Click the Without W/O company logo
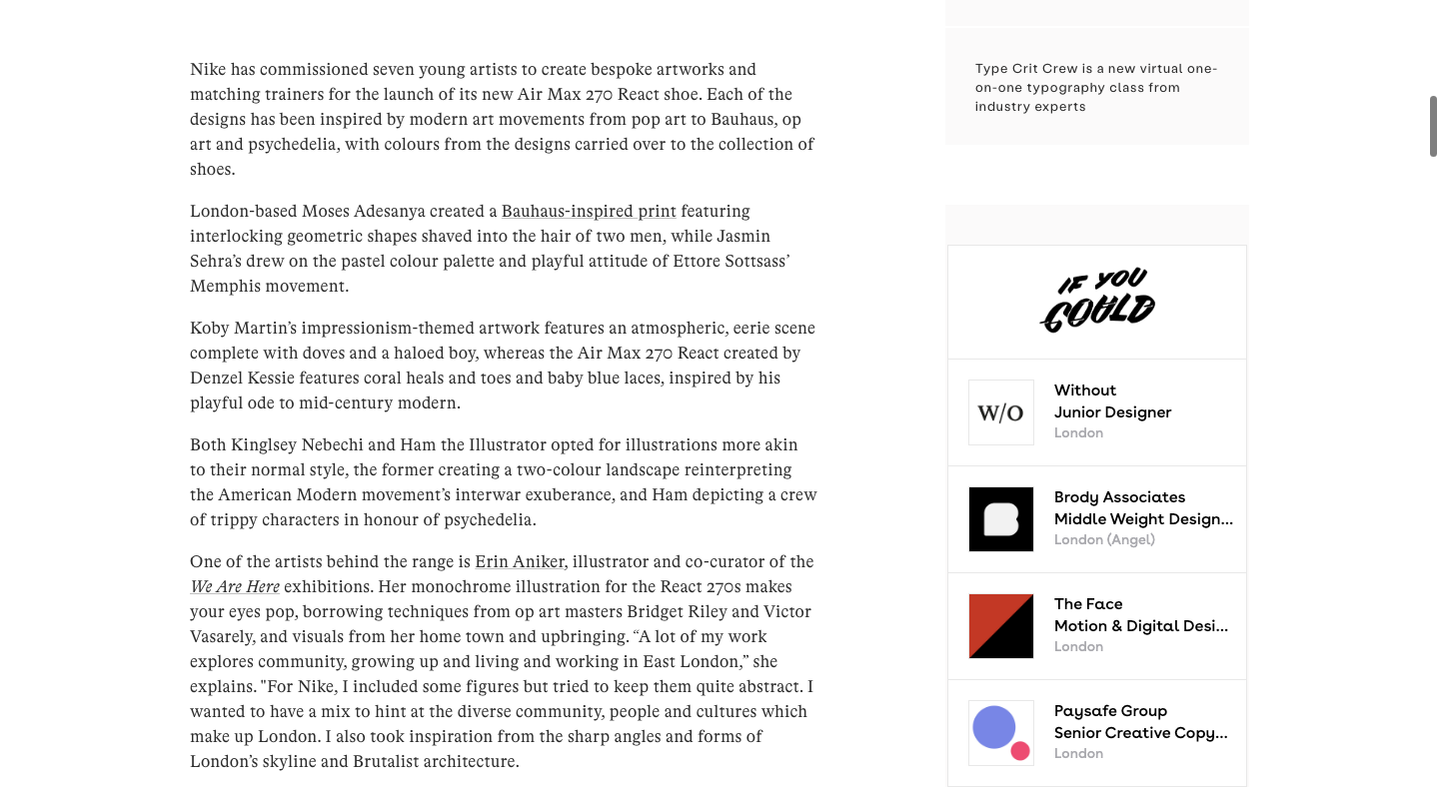The height and width of the screenshot is (787, 1439). coord(1001,412)
